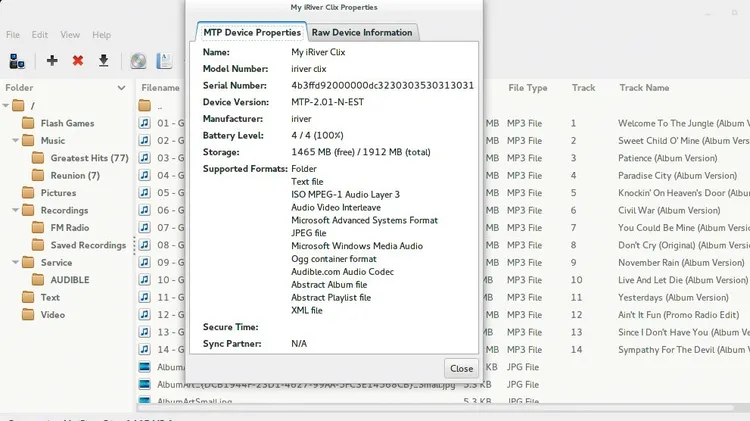This screenshot has height=421, width=750.
Task: Select the Music folder label
Action: (x=53, y=140)
